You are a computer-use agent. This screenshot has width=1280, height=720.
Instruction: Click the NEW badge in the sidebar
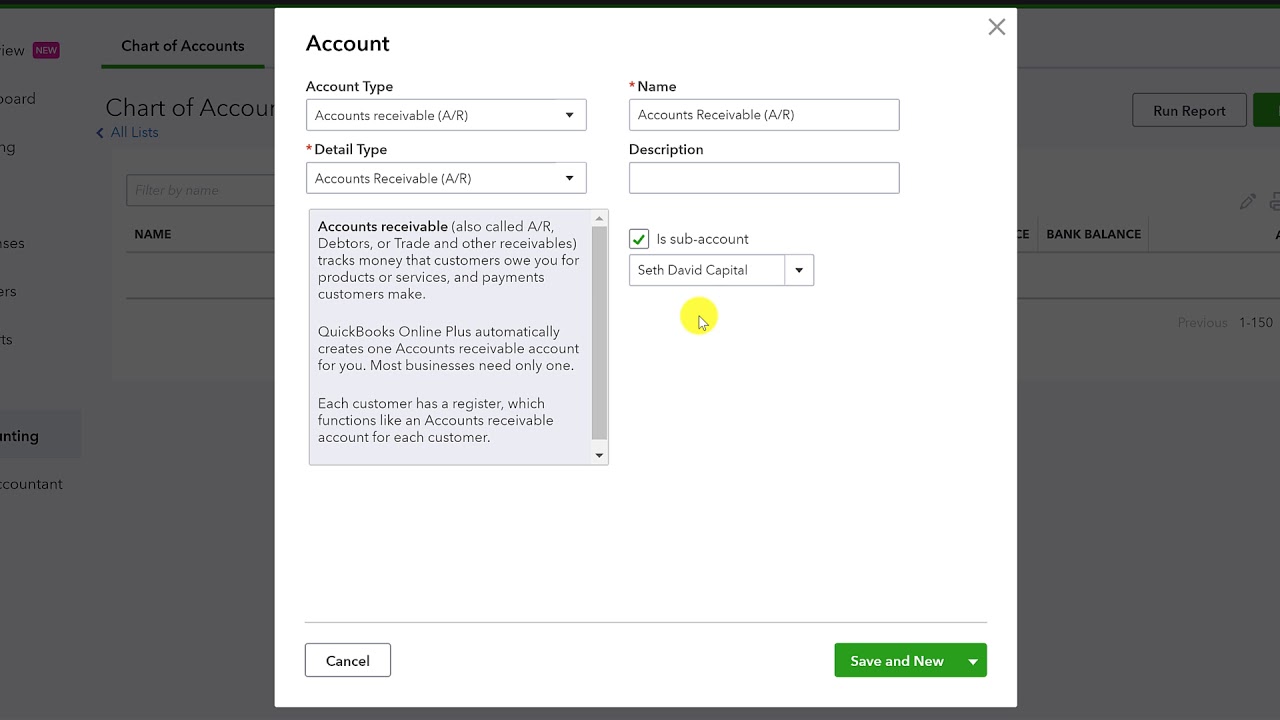[x=46, y=50]
